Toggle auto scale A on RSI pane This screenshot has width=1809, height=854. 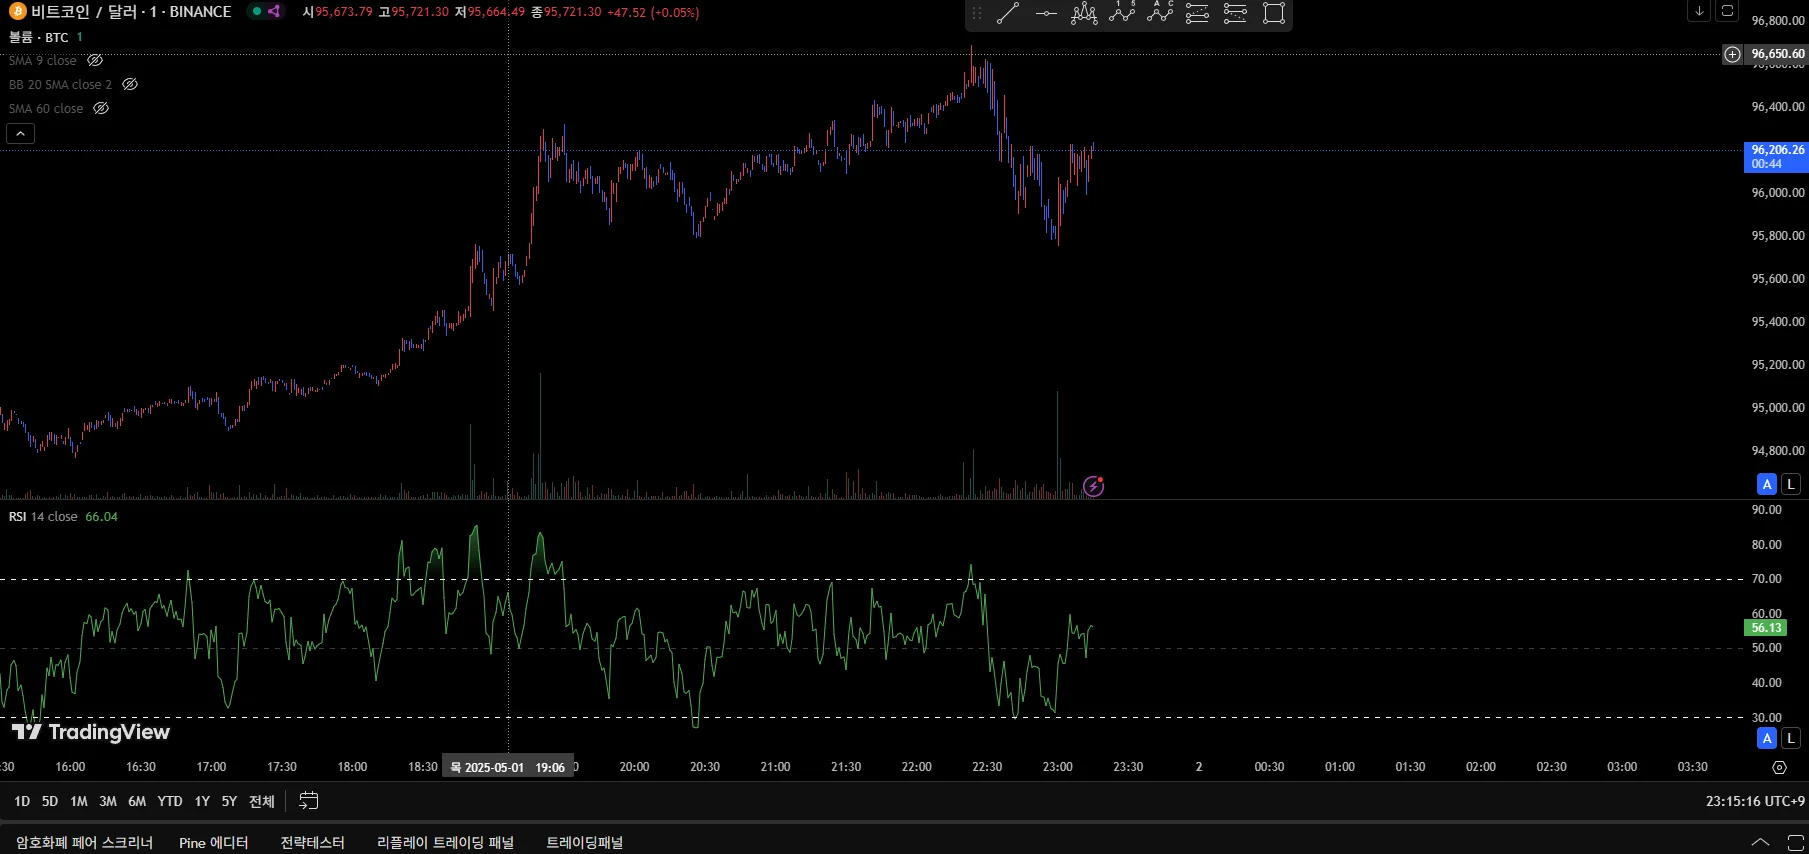coord(1767,738)
